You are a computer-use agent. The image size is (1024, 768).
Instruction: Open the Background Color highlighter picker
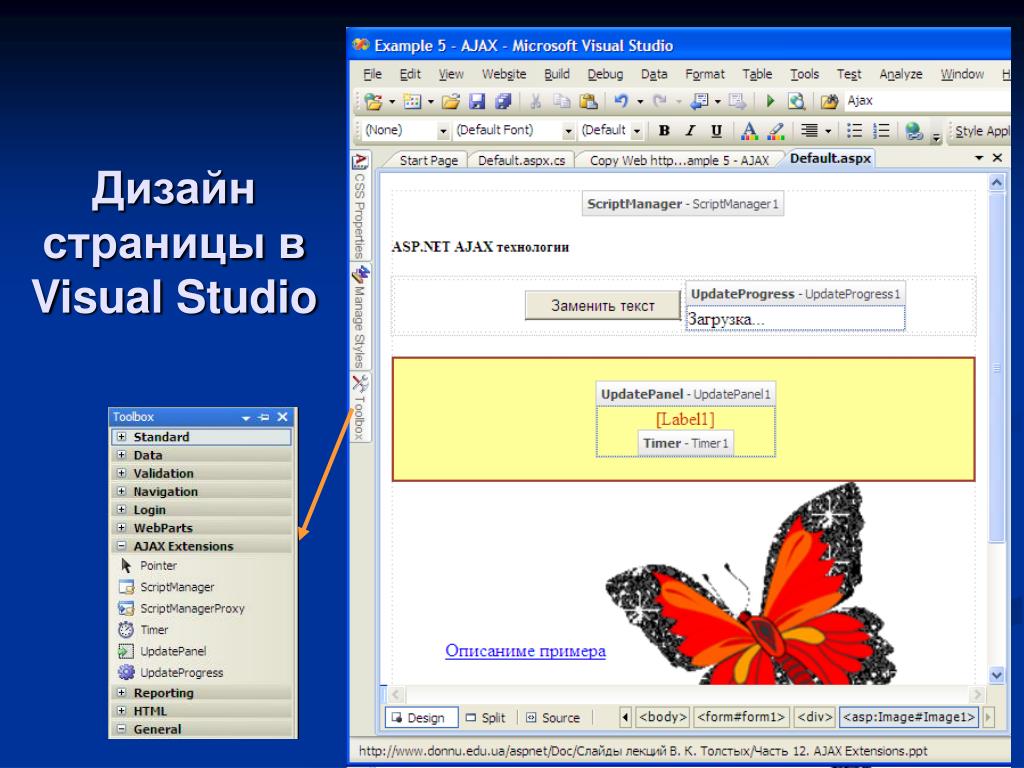(x=775, y=131)
